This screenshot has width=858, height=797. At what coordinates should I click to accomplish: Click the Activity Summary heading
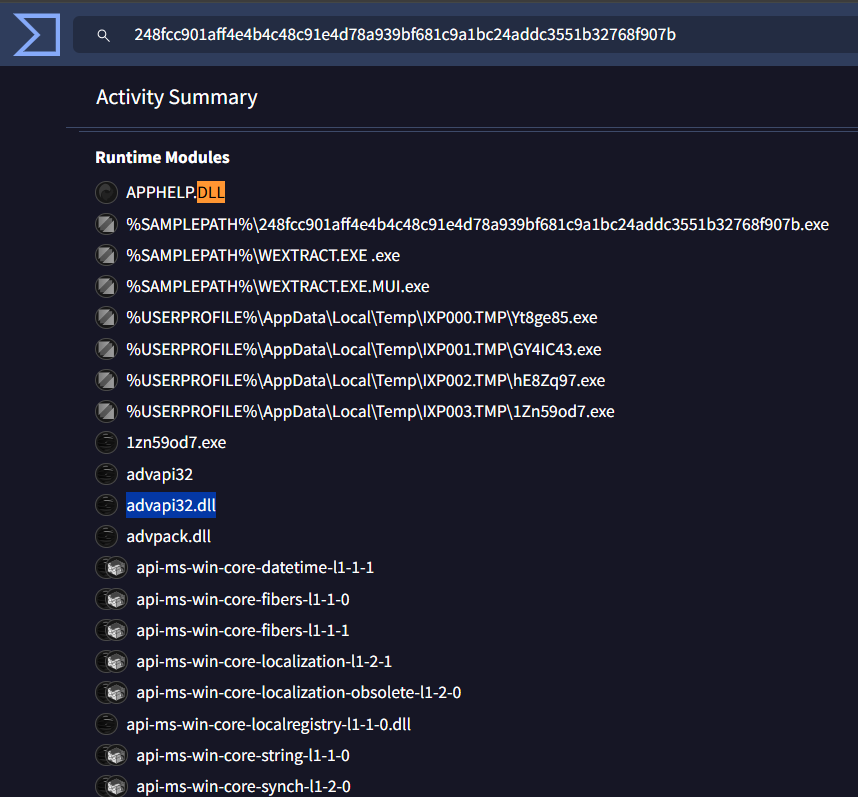[177, 97]
